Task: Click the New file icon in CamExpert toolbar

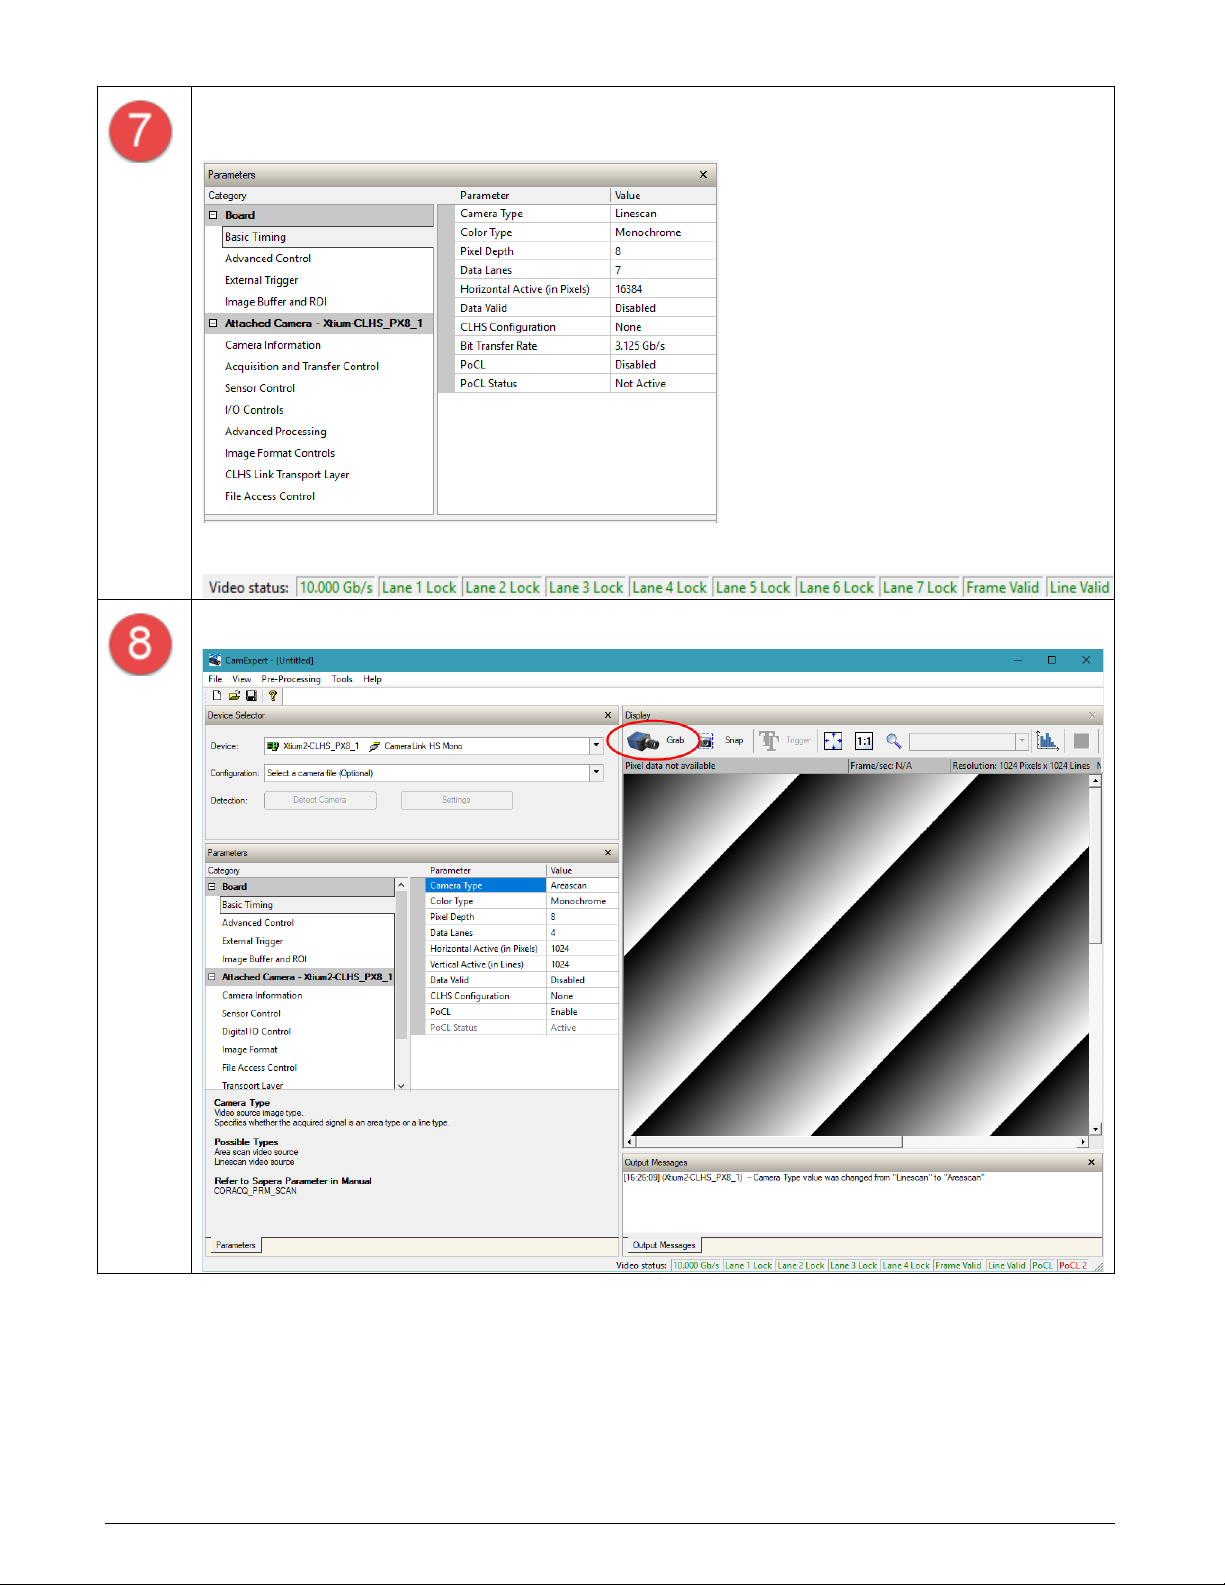Action: pyautogui.click(x=217, y=695)
